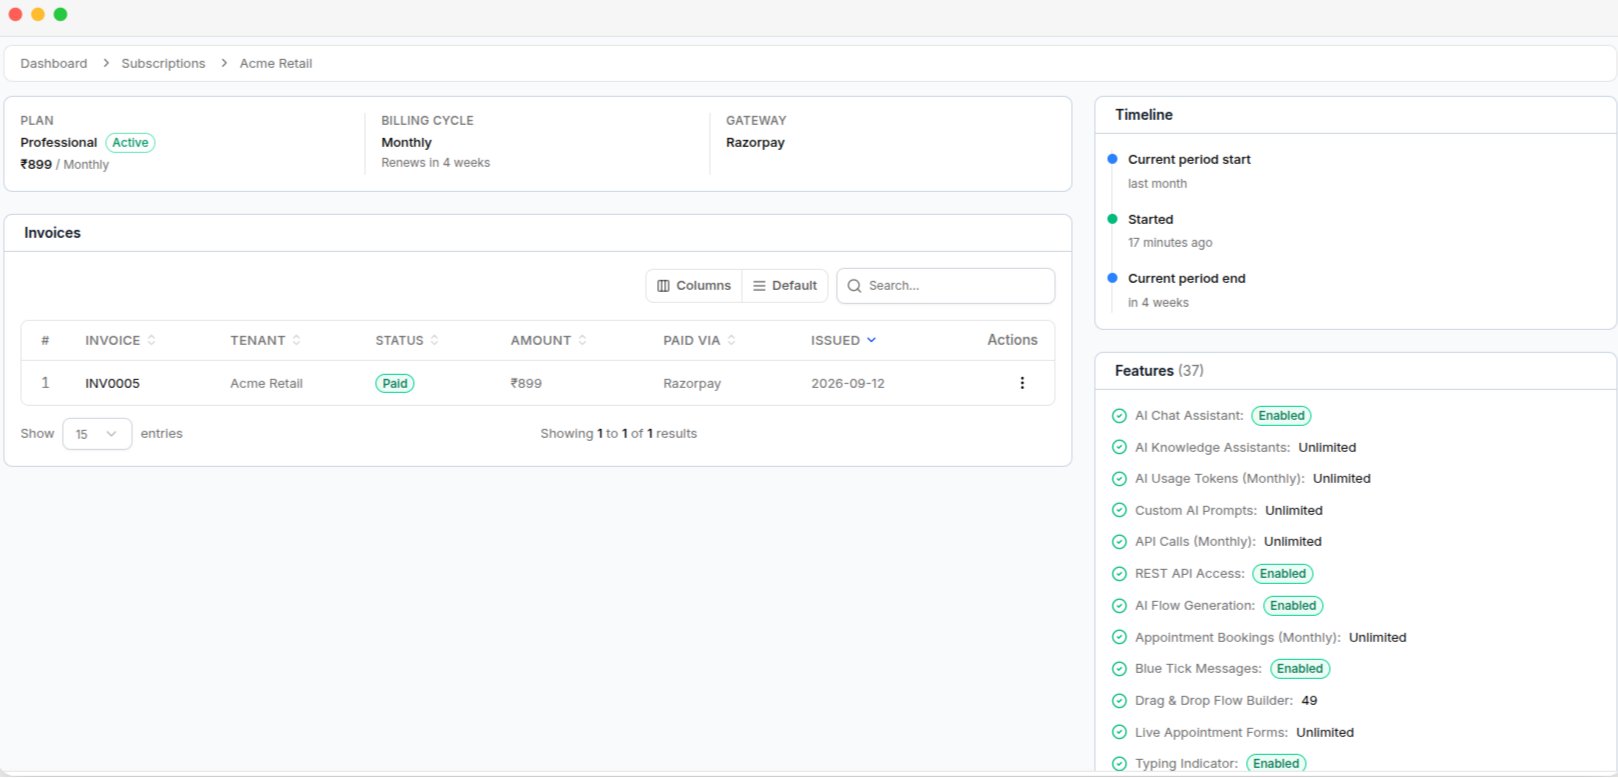Click the check icon beside AI Flow Generation
The height and width of the screenshot is (778, 1618).
pos(1119,606)
